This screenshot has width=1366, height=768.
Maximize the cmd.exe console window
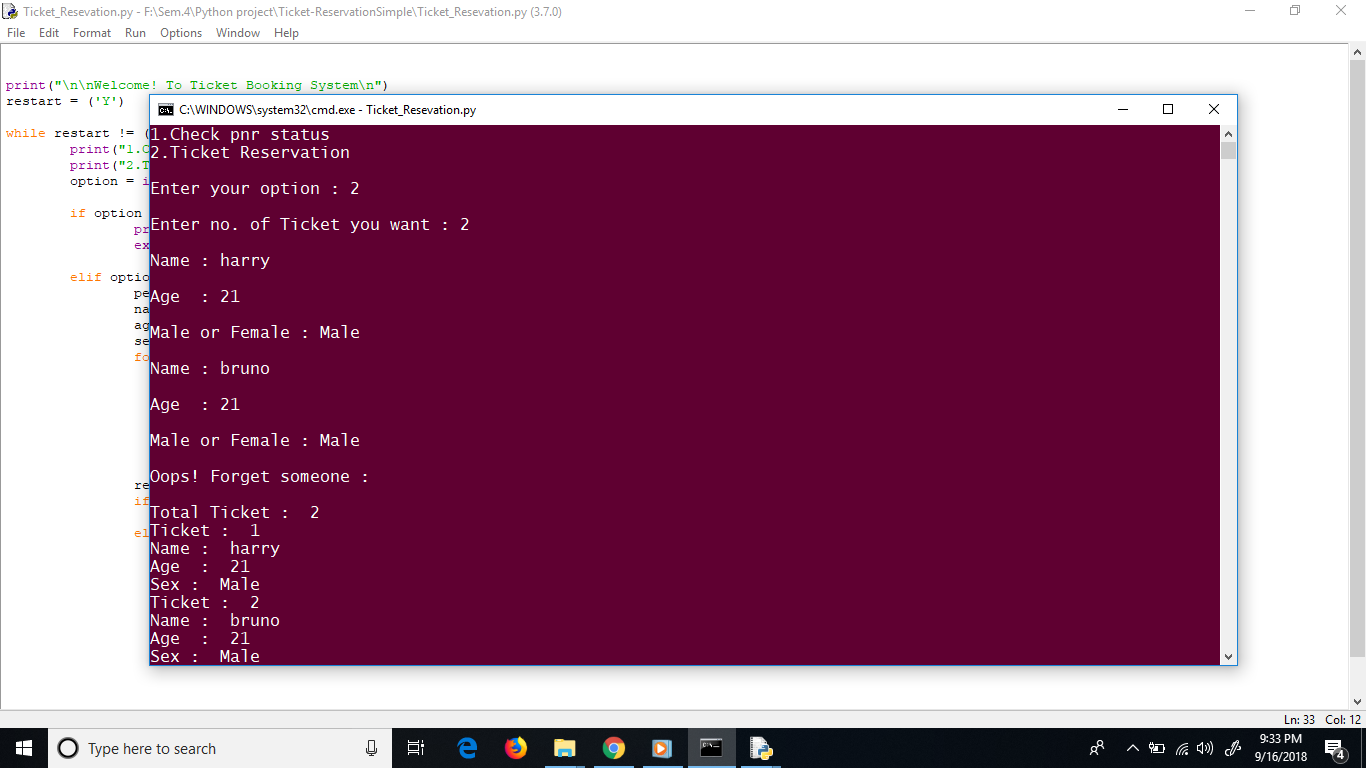[x=1168, y=110]
